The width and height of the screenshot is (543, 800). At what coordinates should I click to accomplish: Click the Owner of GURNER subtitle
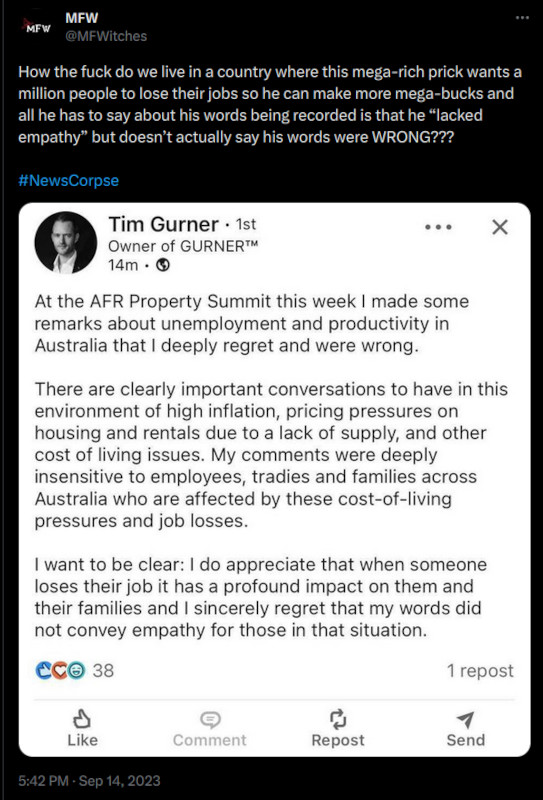(x=183, y=246)
